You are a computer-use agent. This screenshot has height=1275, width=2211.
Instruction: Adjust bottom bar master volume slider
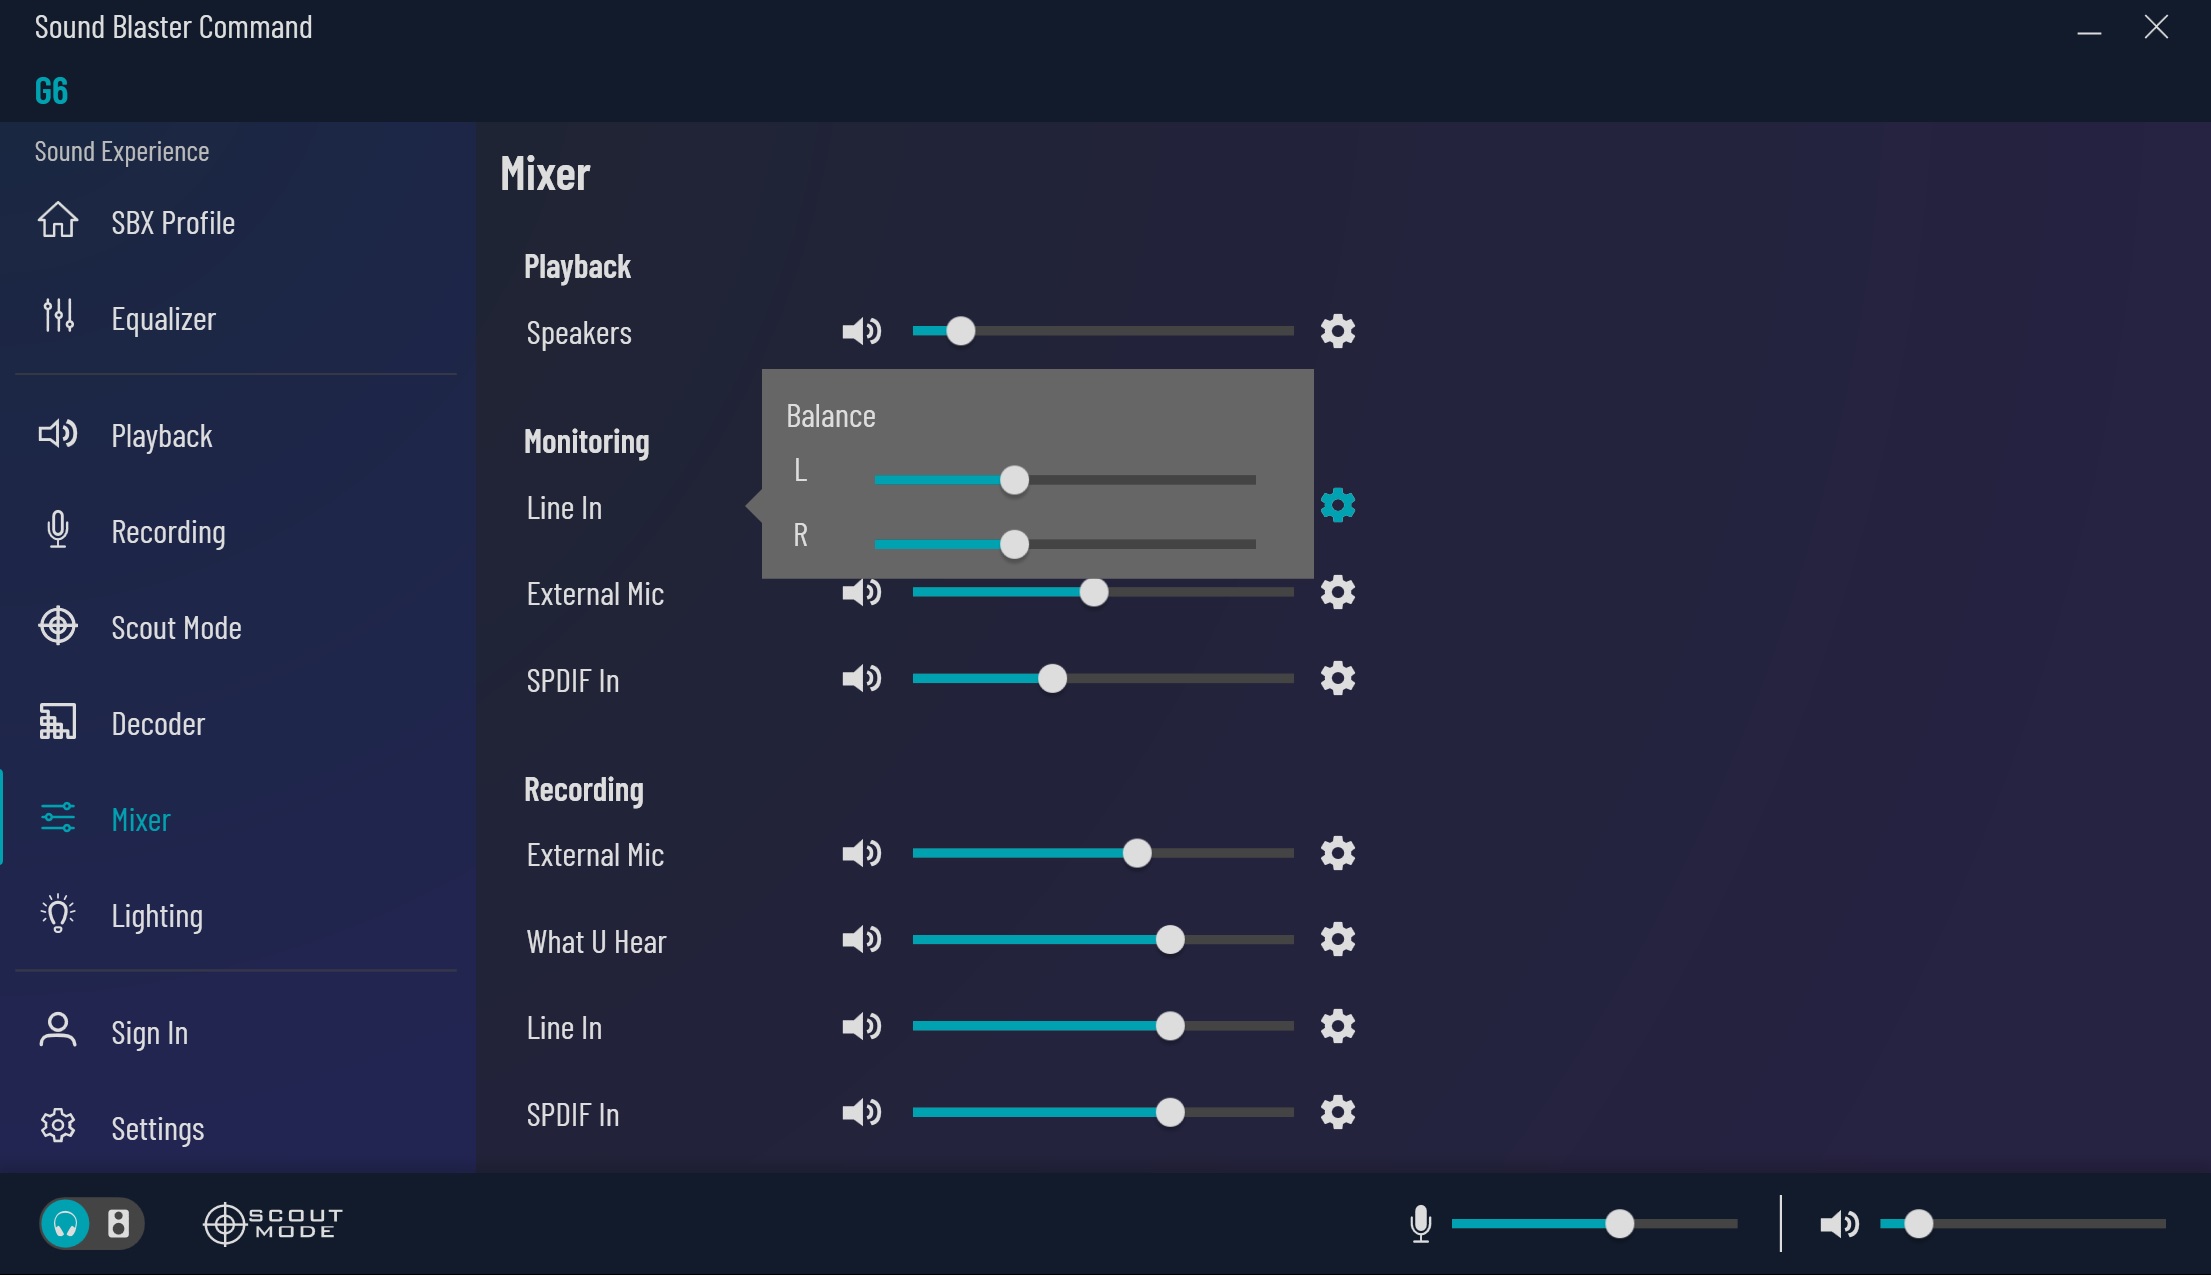coord(1918,1223)
